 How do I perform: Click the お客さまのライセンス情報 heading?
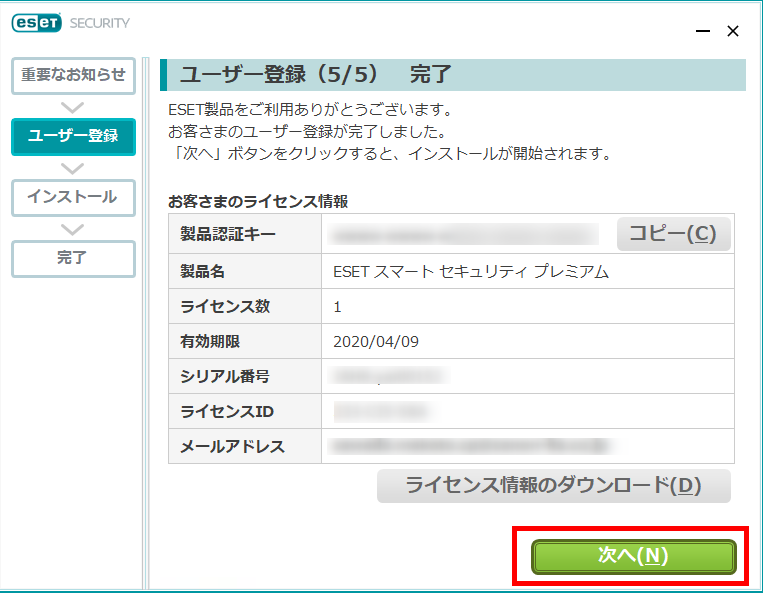[258, 201]
